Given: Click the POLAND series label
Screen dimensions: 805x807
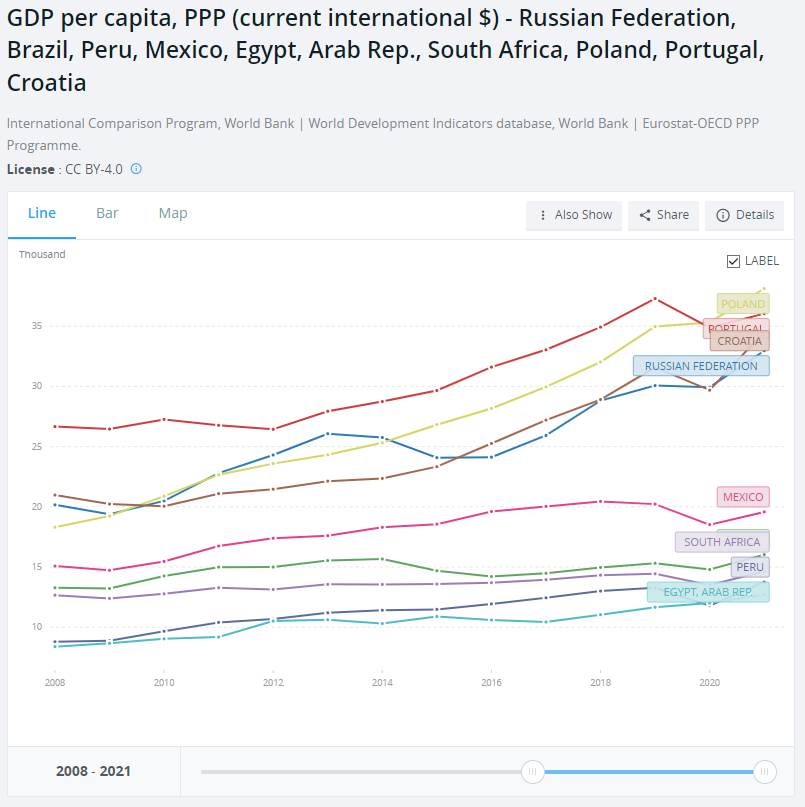Looking at the screenshot, I should 743,304.
